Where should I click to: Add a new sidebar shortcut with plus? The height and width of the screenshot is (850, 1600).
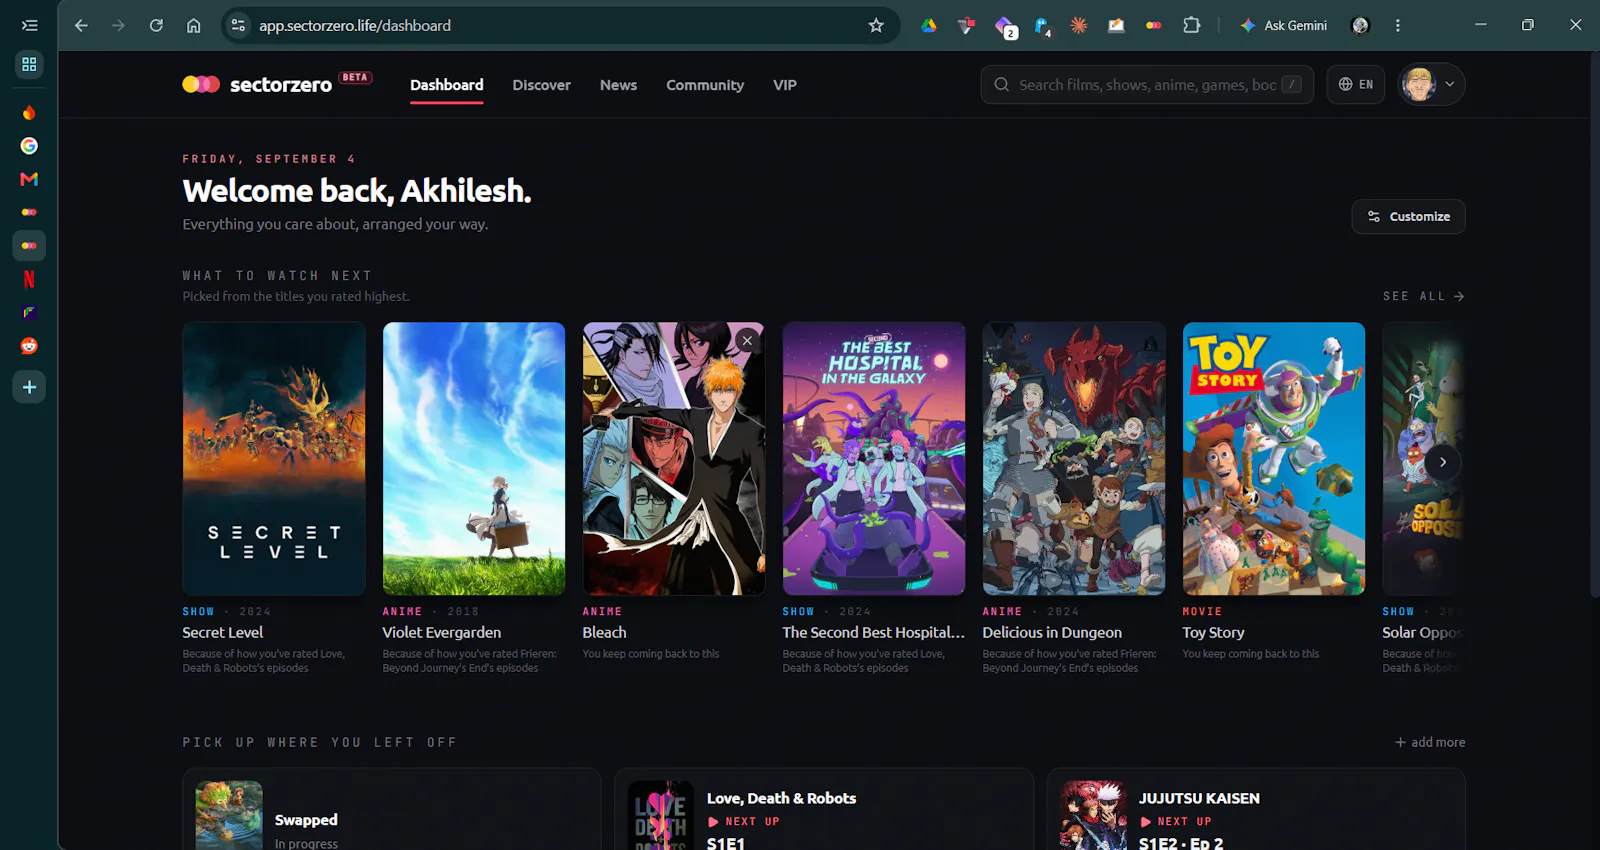pos(29,387)
